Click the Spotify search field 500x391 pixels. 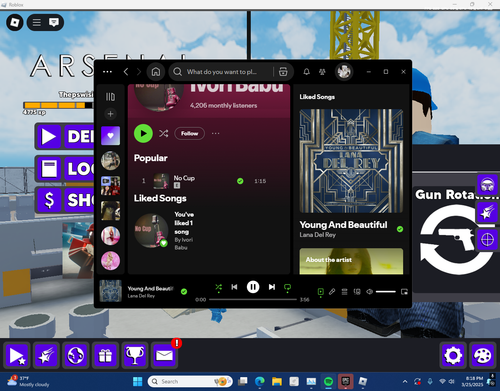221,72
